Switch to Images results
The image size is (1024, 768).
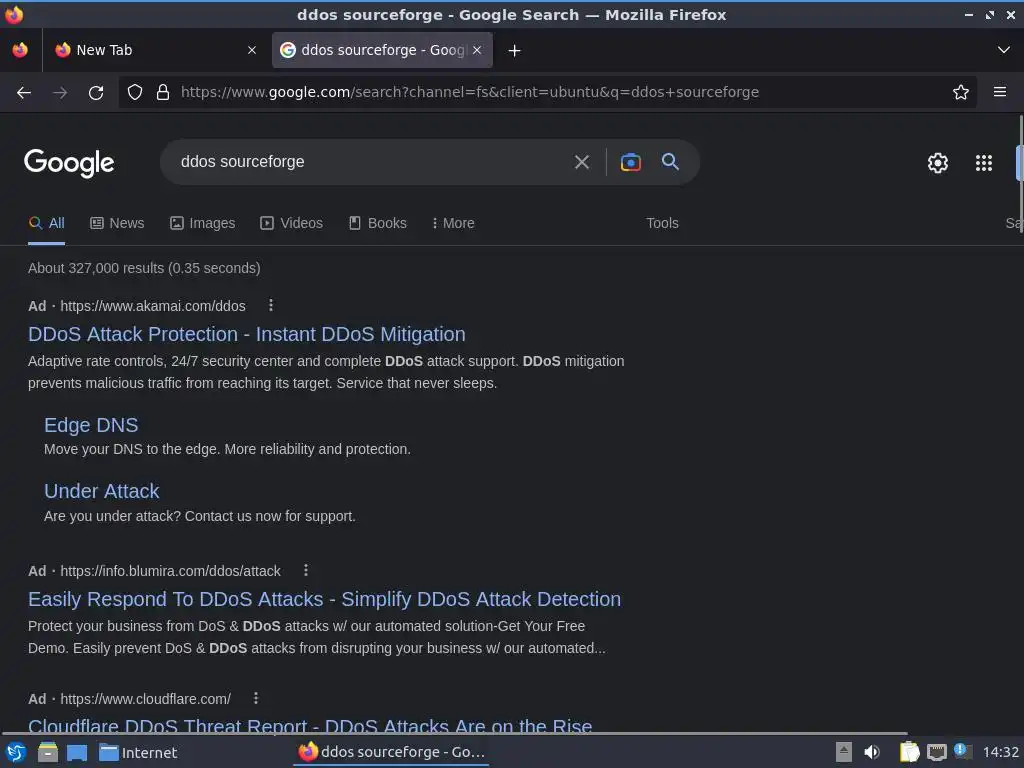(202, 223)
